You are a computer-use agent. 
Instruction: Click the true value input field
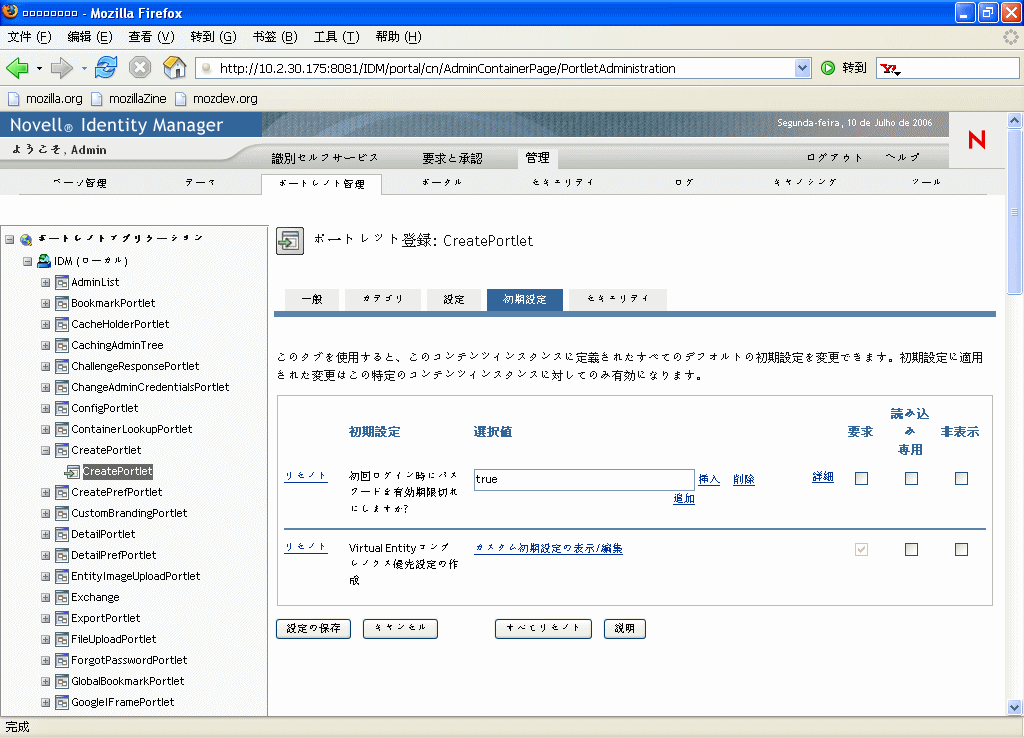tap(584, 479)
